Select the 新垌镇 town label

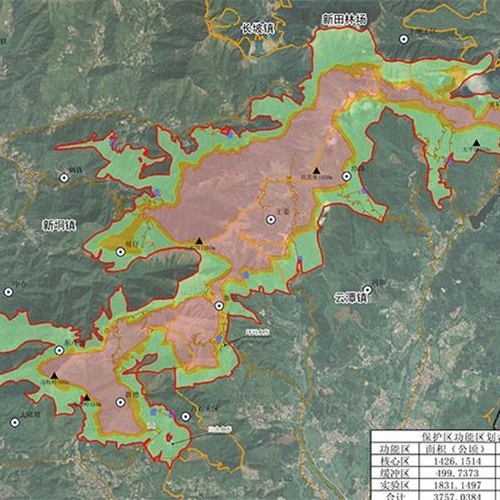(x=59, y=225)
